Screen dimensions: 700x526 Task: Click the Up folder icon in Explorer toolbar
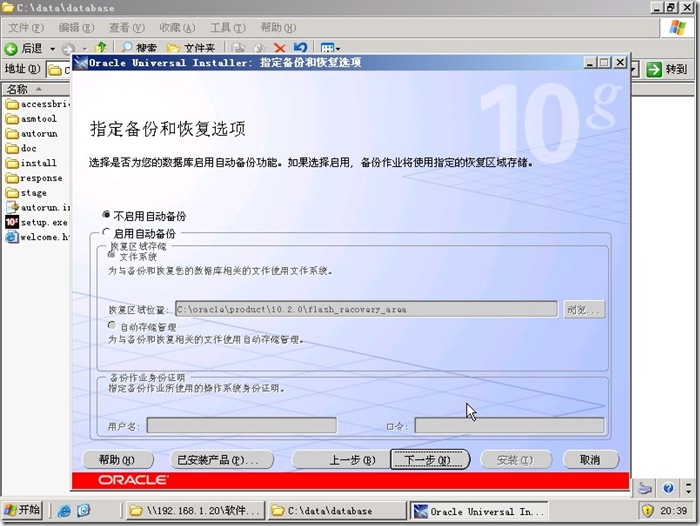click(101, 47)
